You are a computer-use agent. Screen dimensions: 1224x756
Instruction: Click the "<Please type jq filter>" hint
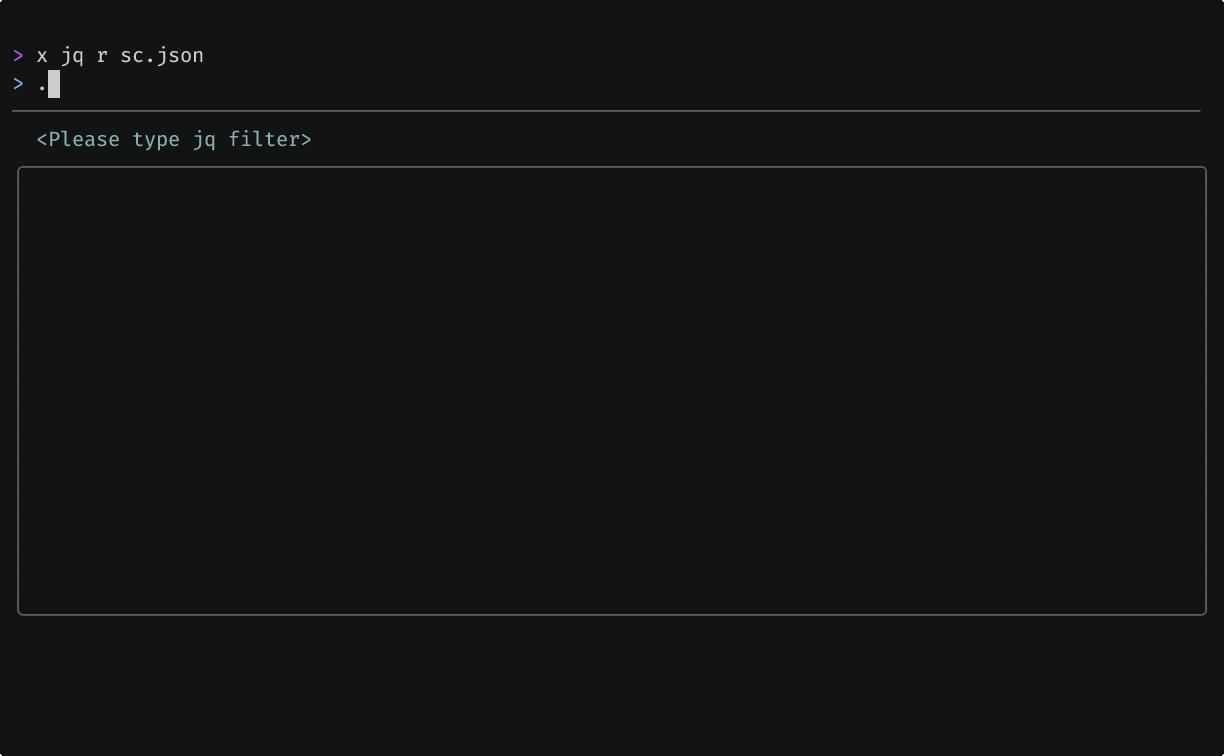coord(174,140)
